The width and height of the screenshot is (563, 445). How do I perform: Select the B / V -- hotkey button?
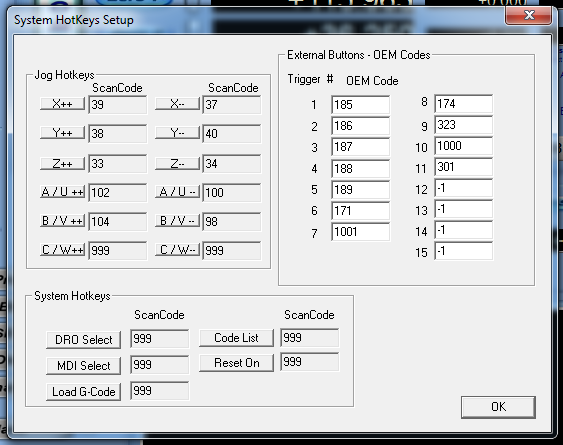pos(177,221)
